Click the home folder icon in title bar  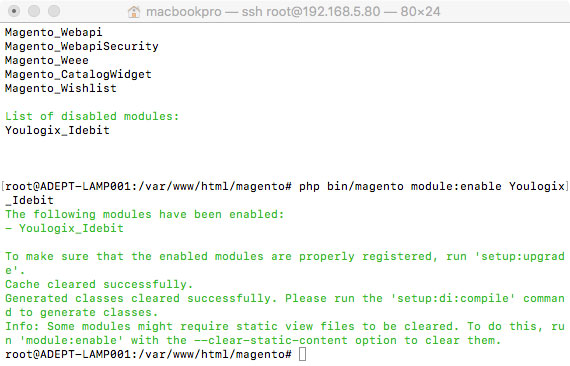(134, 12)
